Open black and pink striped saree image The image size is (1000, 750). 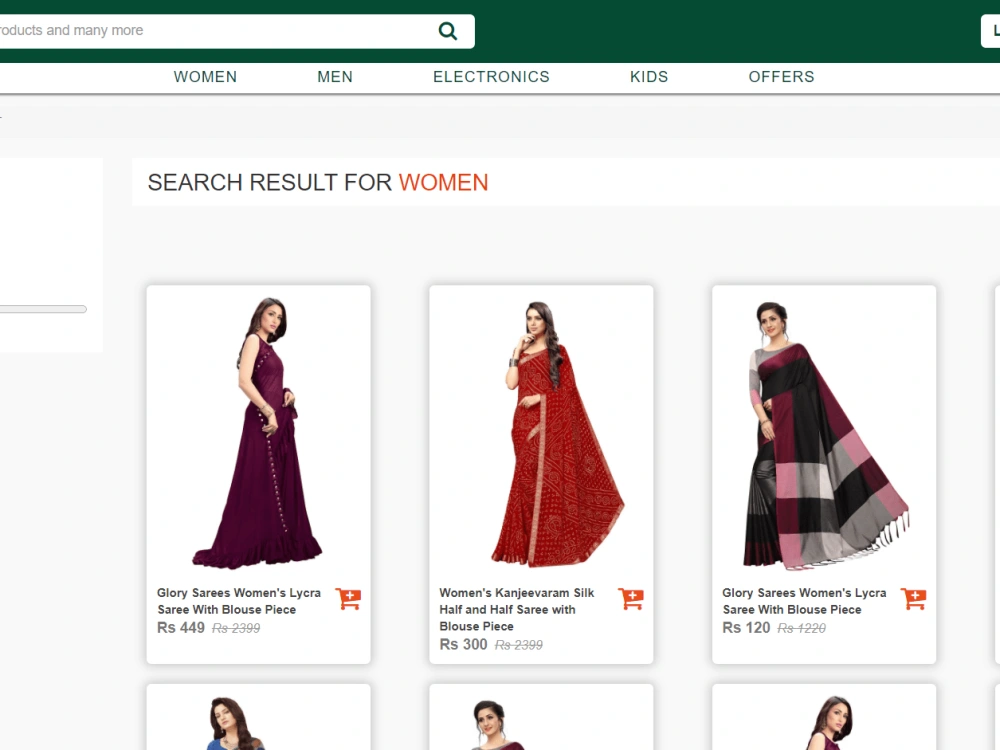(x=826, y=435)
